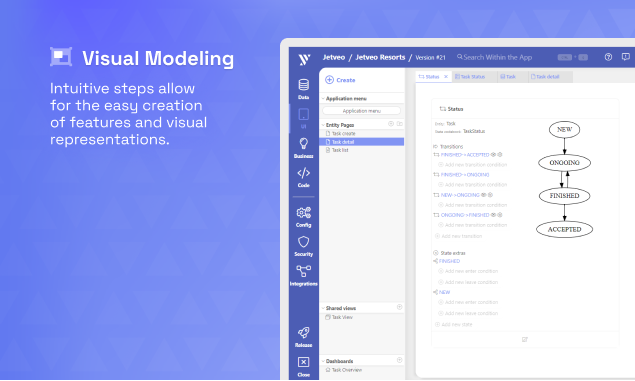635x381 pixels.
Task: Click the Jetveo logo in the header
Action: point(304,59)
